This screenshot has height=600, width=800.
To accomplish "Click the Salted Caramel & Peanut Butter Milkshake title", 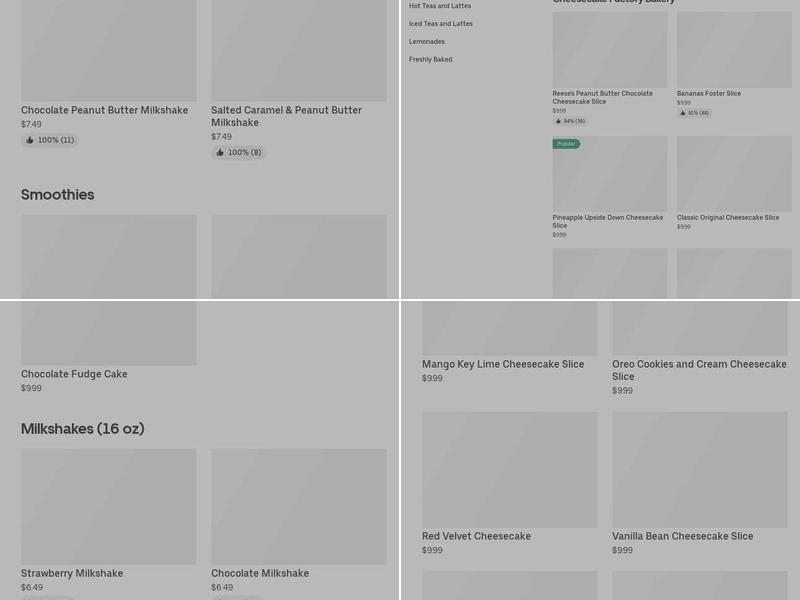I will [287, 116].
